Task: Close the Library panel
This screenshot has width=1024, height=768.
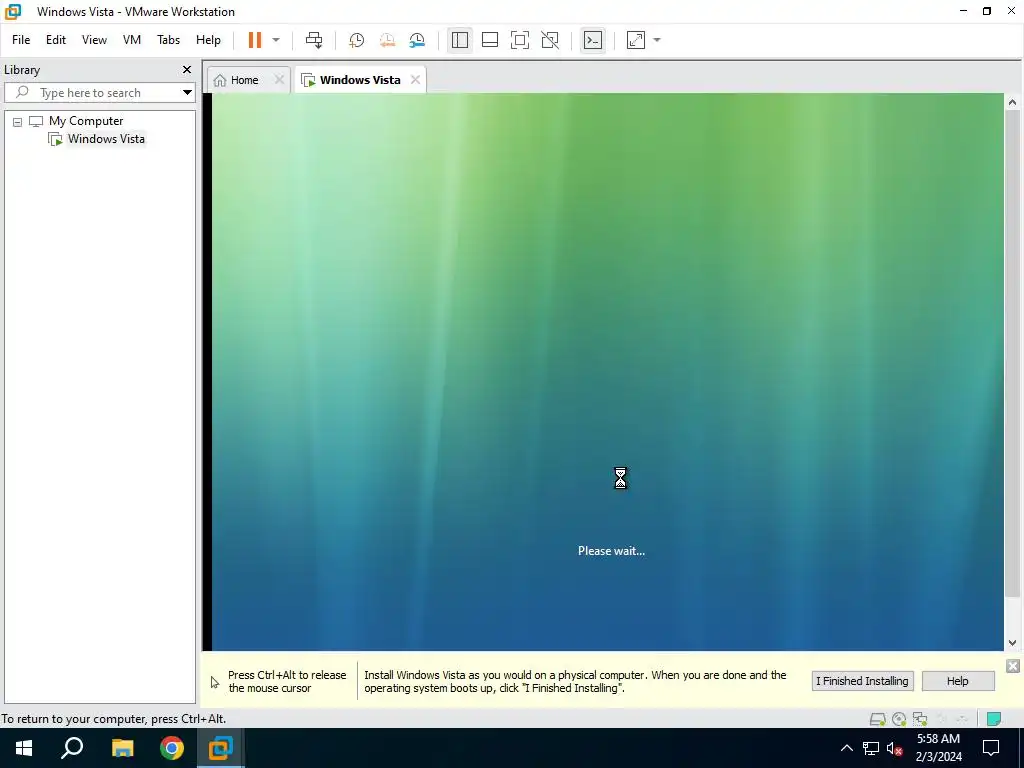Action: pyautogui.click(x=187, y=69)
